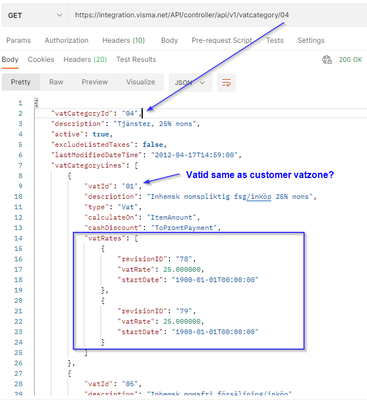Click line number 27 in gutter
367x400 pixels.
tap(18, 373)
